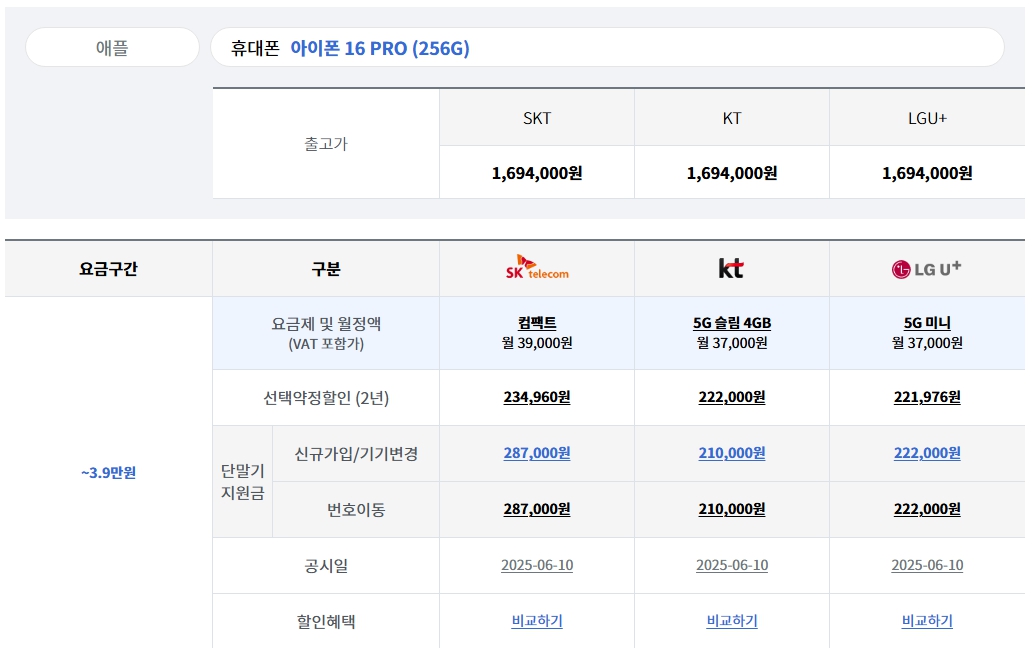Click SKT 월 39,000원 price text

pyautogui.click(x=537, y=343)
